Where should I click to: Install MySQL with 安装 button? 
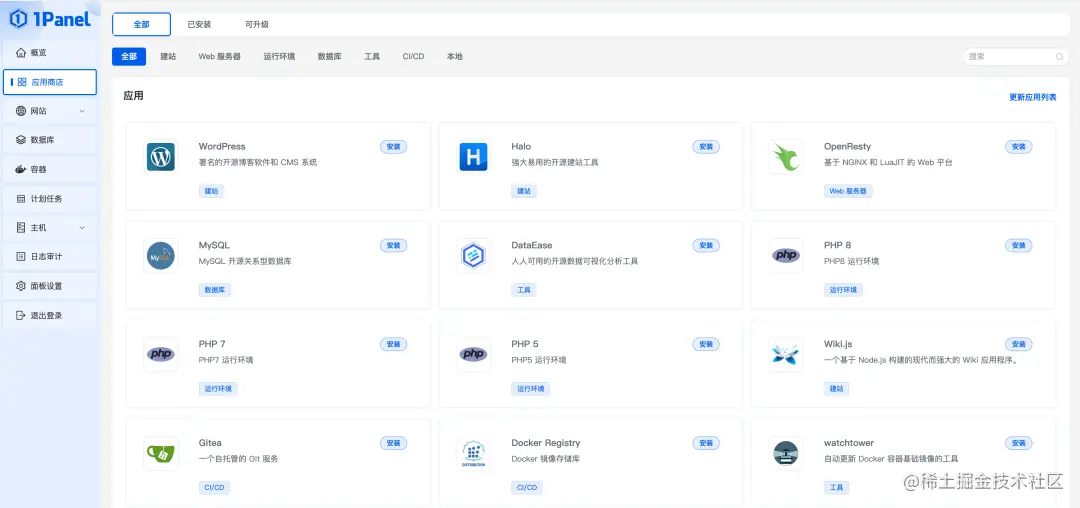click(393, 245)
